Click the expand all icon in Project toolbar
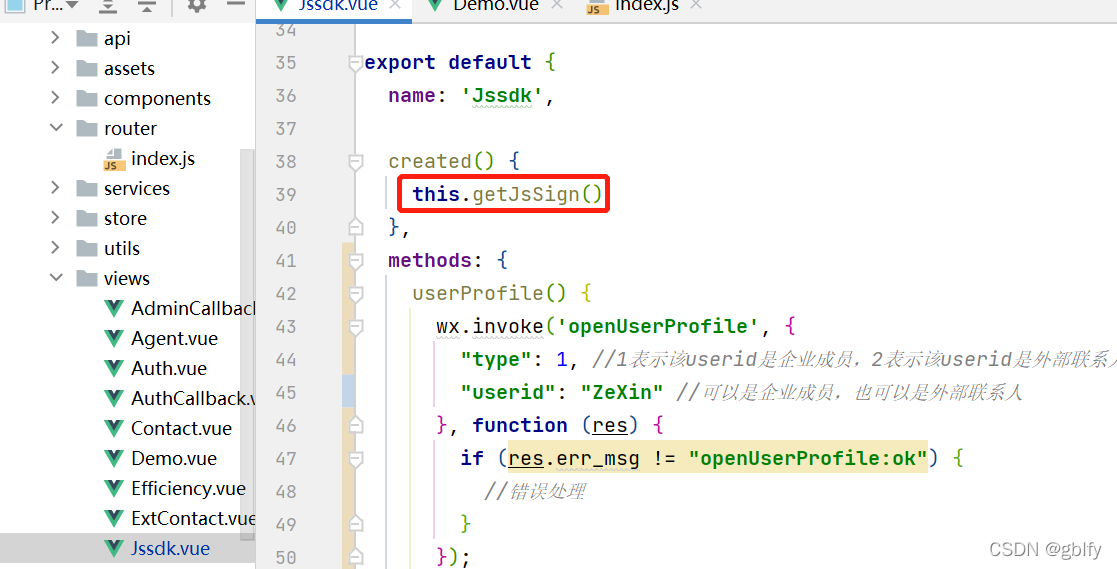The height and width of the screenshot is (569, 1117). coord(108,6)
